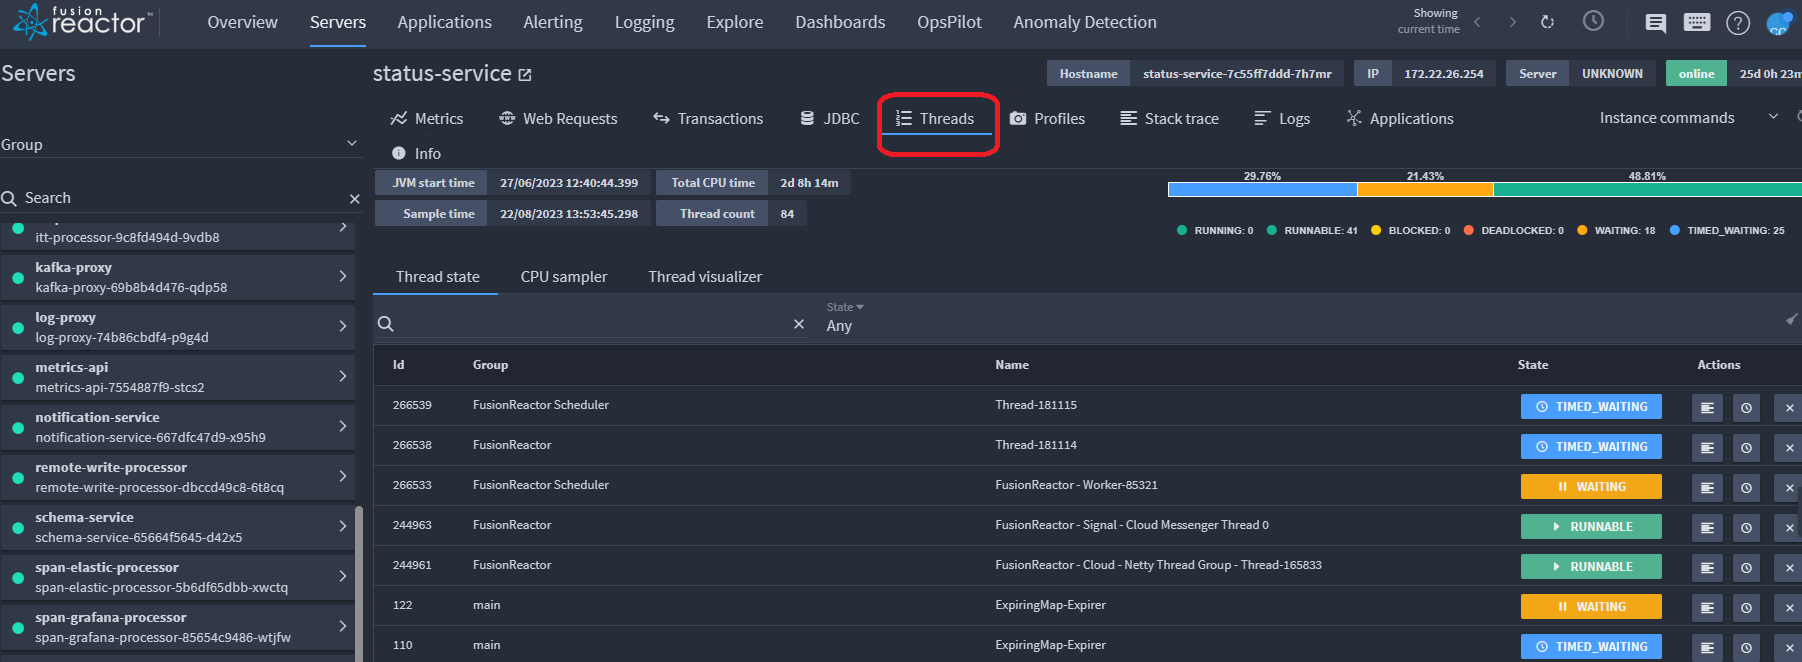Click the blue 29.76% bar segment
The image size is (1802, 662).
[1262, 189]
